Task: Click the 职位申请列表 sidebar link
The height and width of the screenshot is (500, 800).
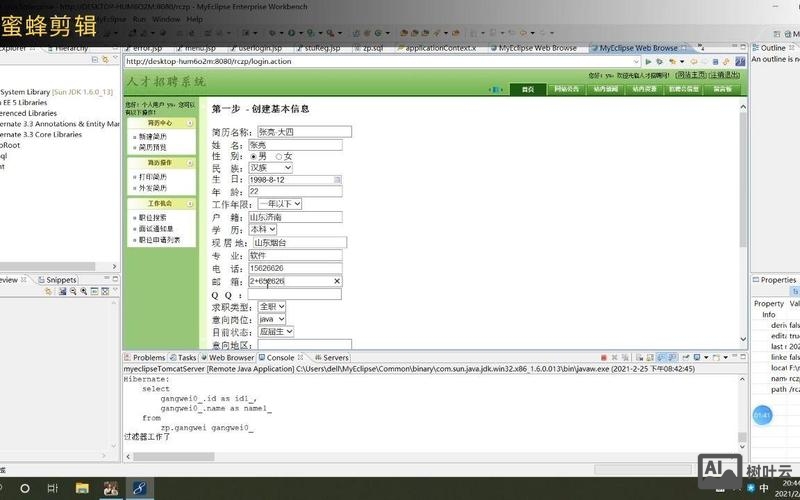Action: coord(160,240)
